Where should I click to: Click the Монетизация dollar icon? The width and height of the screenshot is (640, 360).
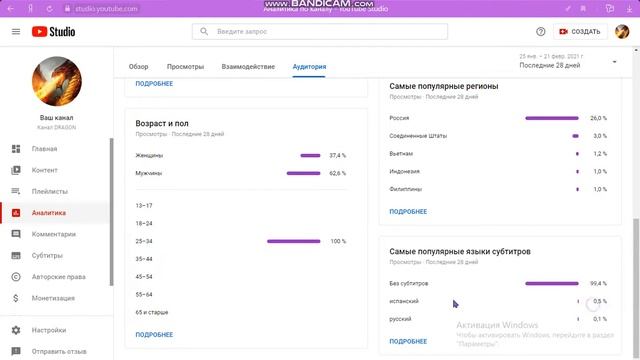coord(16,298)
